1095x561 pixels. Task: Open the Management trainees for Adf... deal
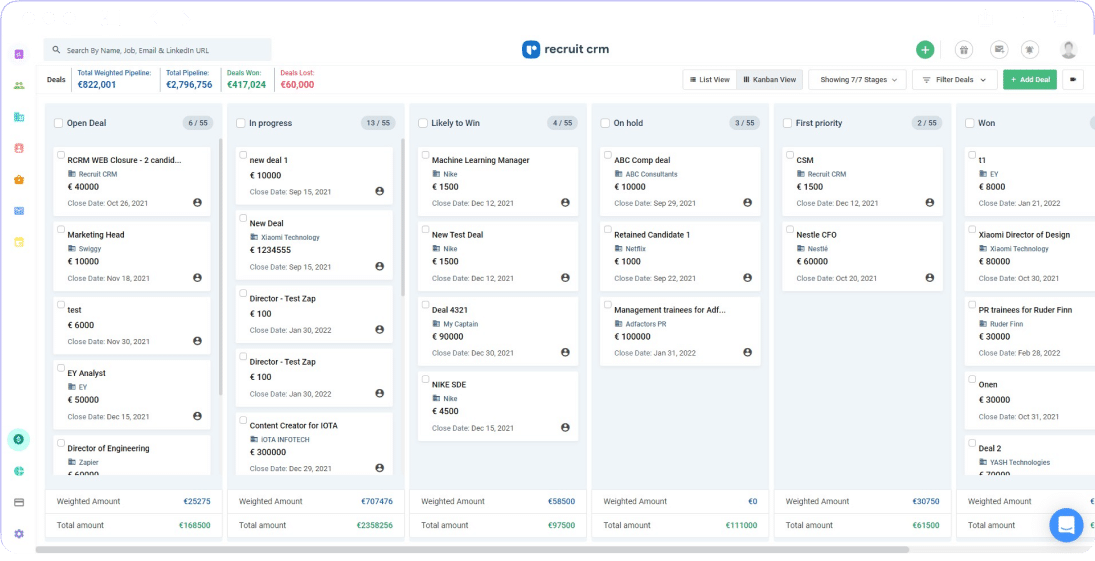click(x=680, y=330)
